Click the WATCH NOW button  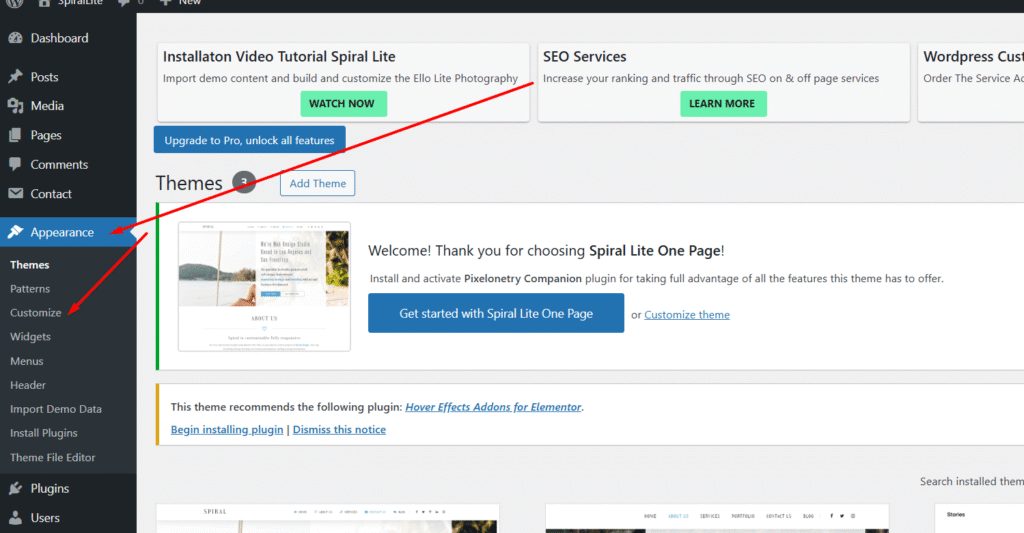(x=344, y=104)
